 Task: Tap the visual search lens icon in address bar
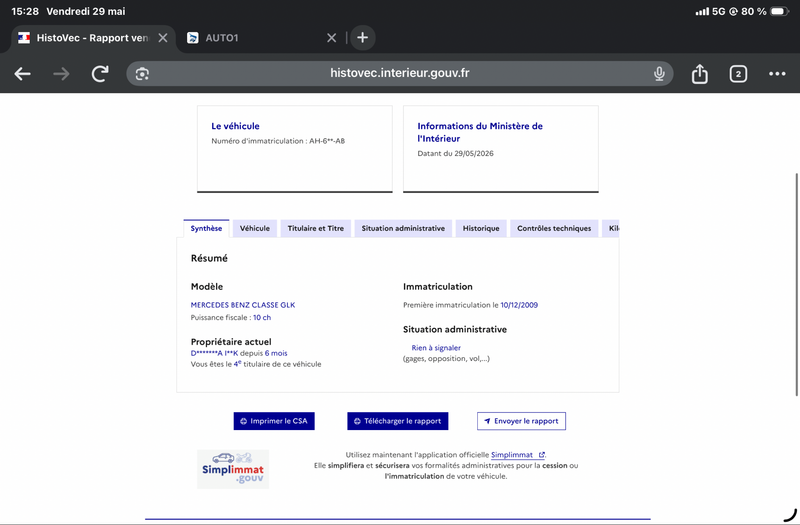tap(142, 74)
